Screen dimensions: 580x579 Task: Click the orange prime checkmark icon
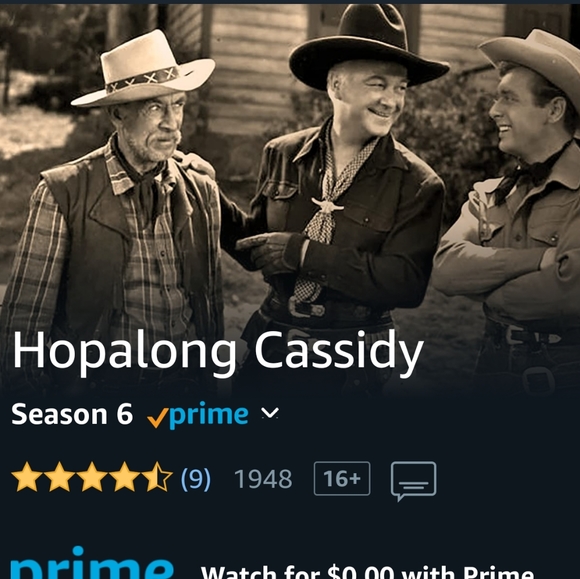pyautogui.click(x=158, y=418)
